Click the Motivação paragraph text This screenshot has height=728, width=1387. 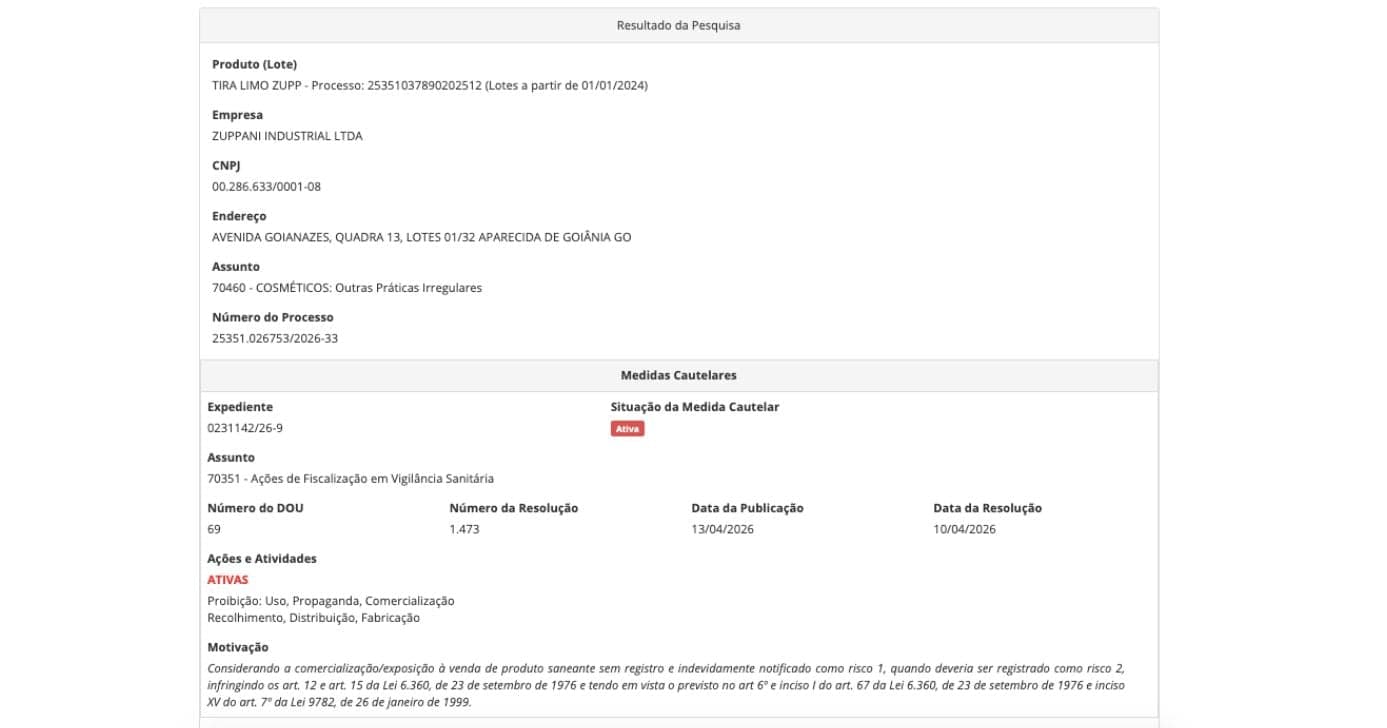(x=666, y=685)
